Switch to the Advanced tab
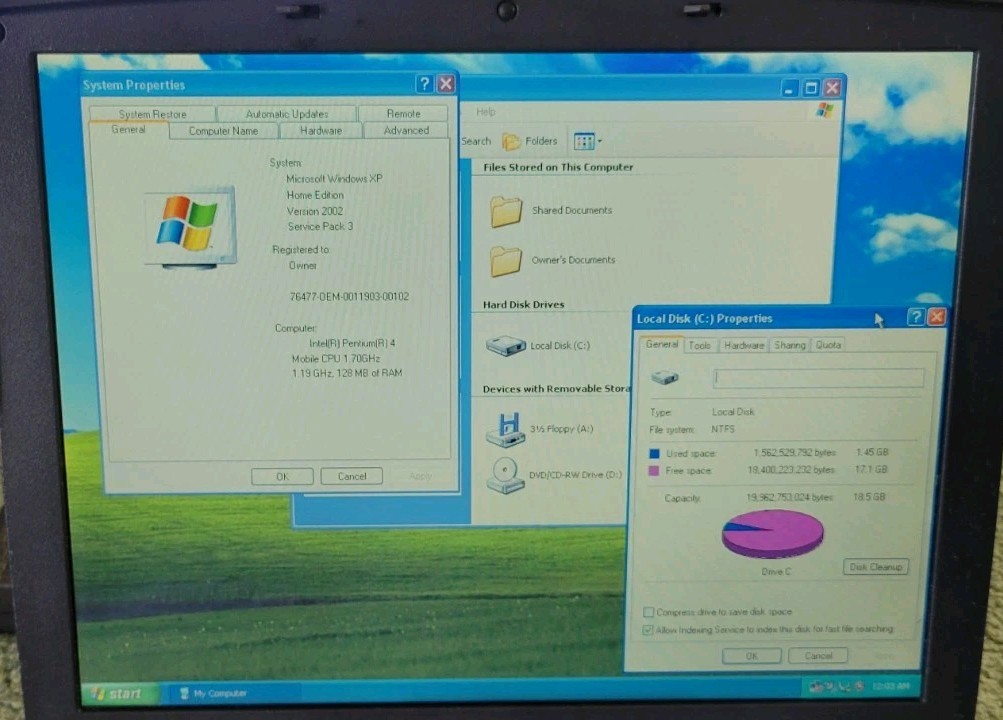This screenshot has width=1003, height=720. [x=406, y=130]
